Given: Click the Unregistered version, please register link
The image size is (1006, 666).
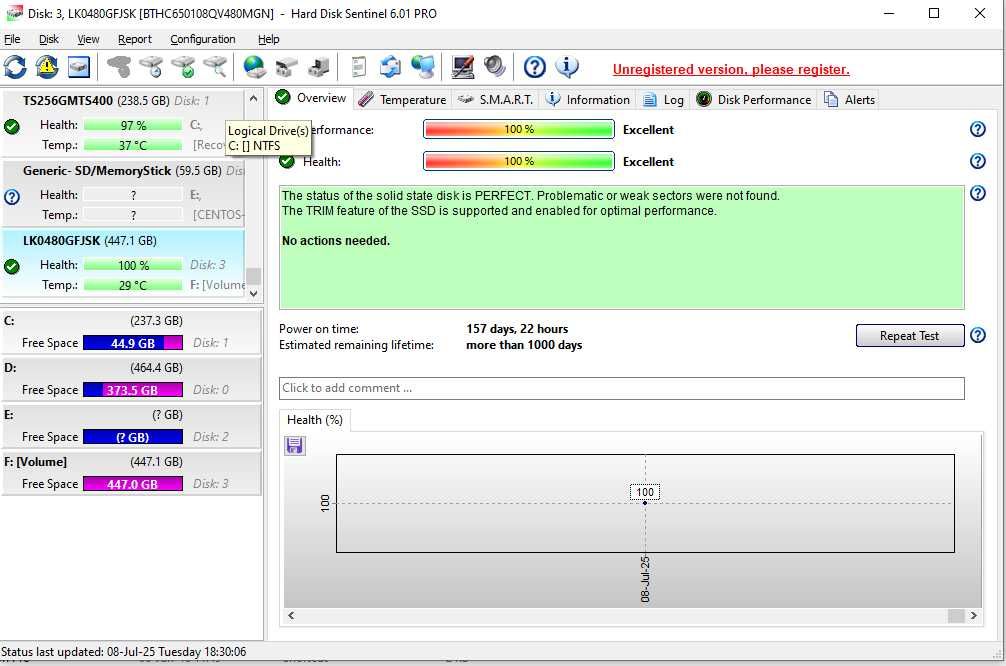Looking at the screenshot, I should point(731,69).
